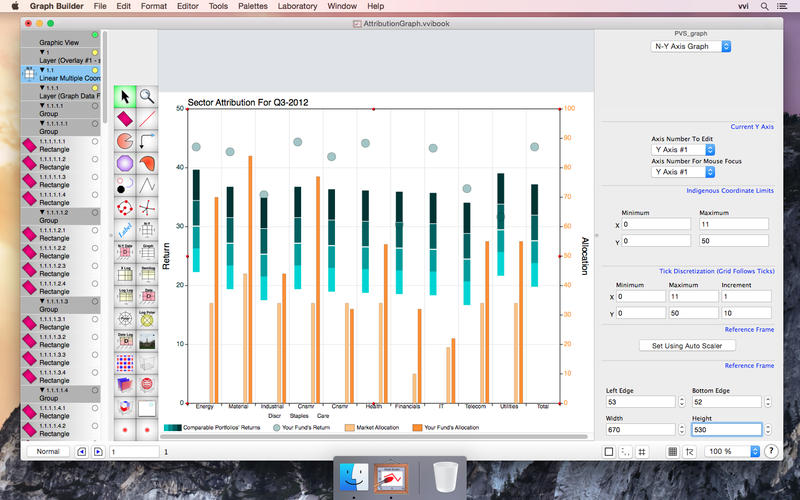Screen dimensions: 800x500
Task: Click the Set Using Auto Scaler button
Action: pos(686,345)
